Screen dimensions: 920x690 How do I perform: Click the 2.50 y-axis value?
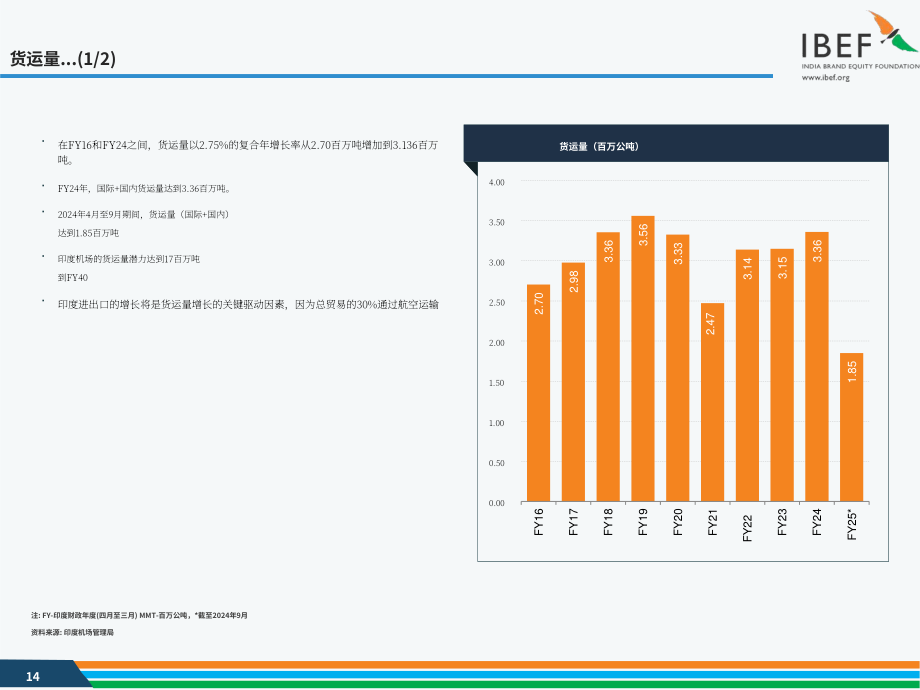point(496,303)
